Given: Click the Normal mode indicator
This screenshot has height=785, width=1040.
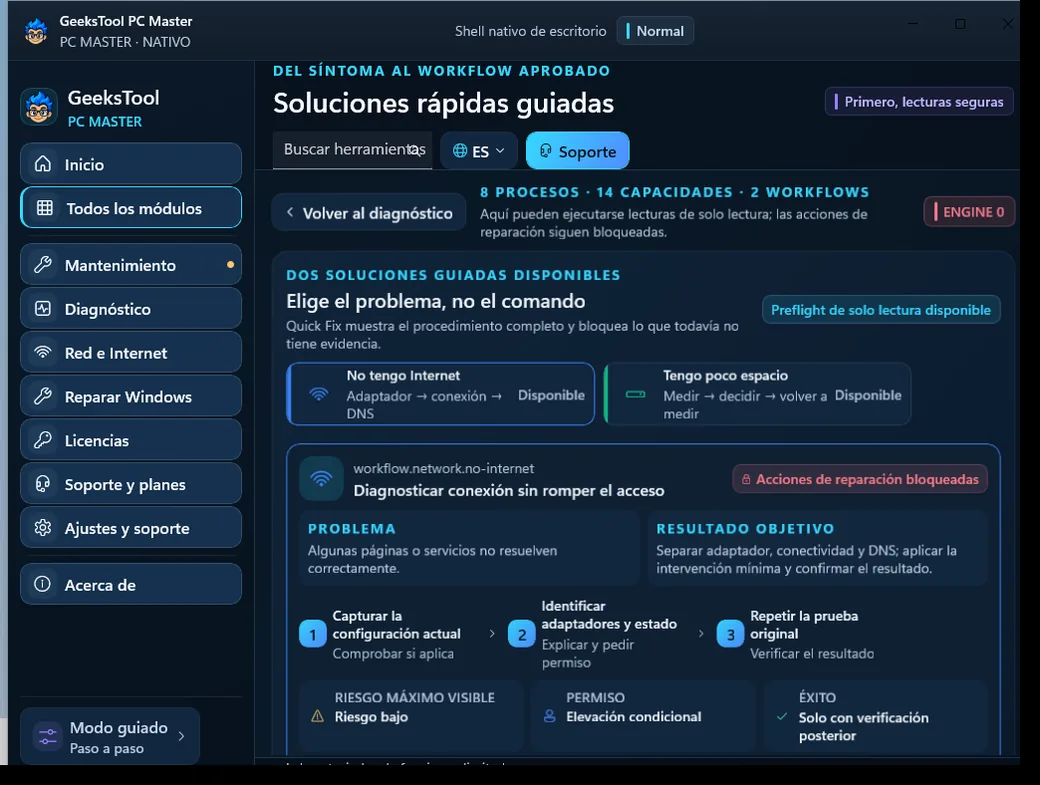Looking at the screenshot, I should (x=655, y=31).
